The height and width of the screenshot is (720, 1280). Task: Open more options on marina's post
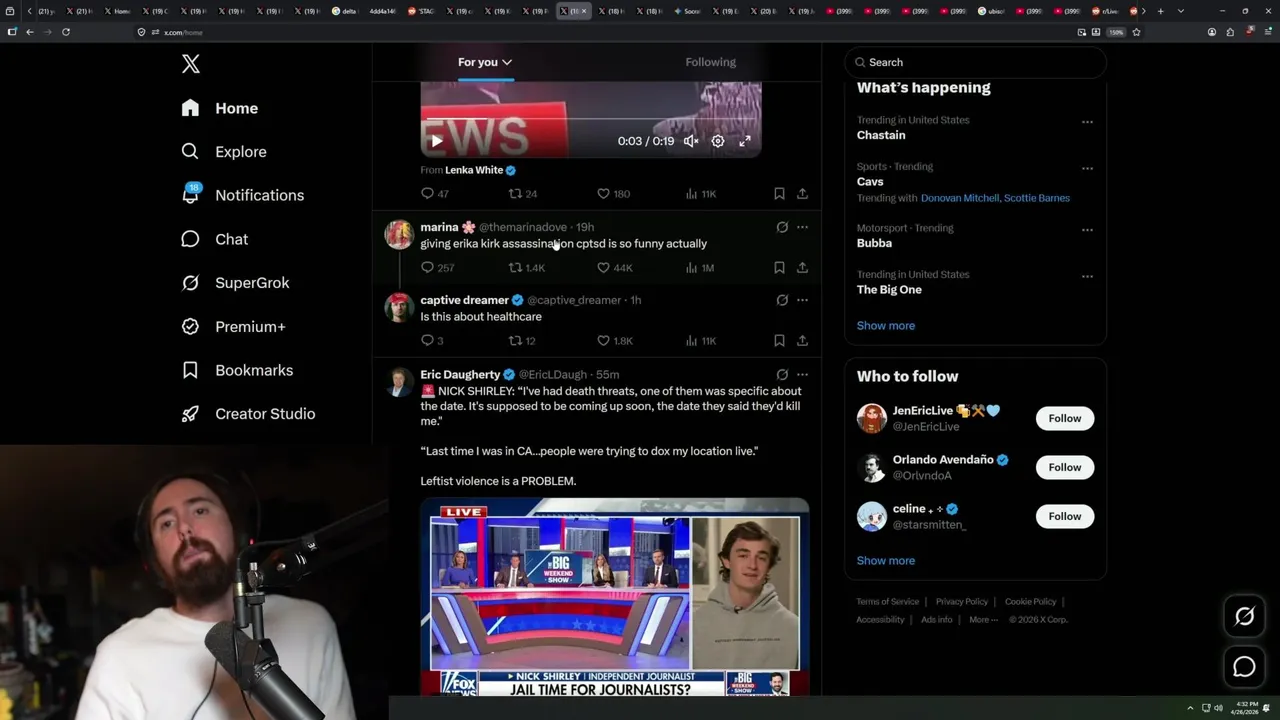coord(802,227)
